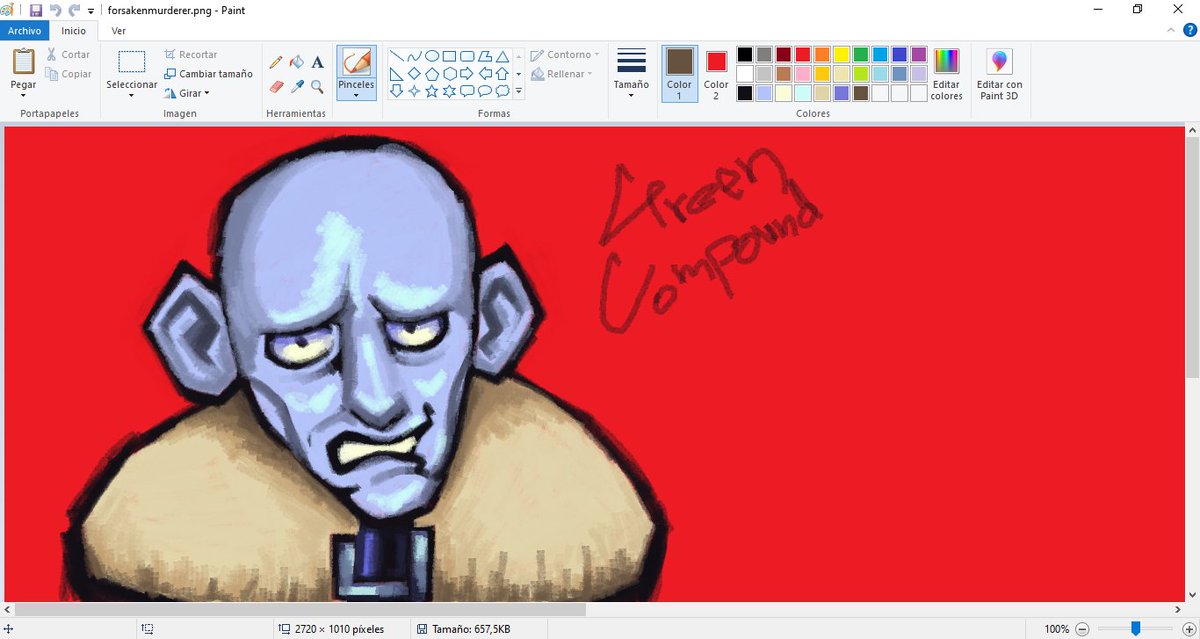Open the Archivo file menu

click(x=24, y=31)
